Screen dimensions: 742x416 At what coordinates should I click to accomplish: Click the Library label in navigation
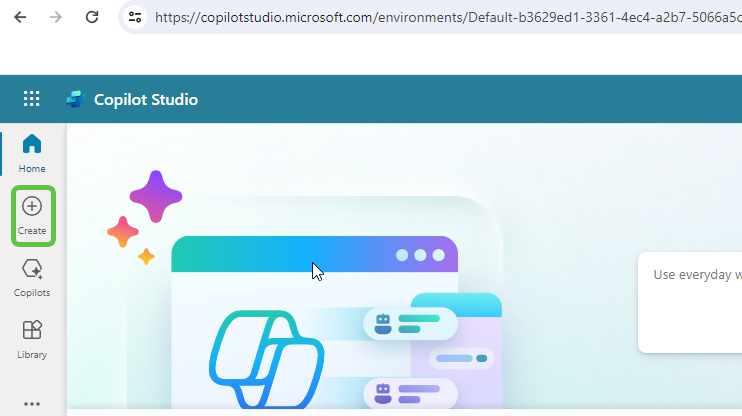tap(32, 355)
